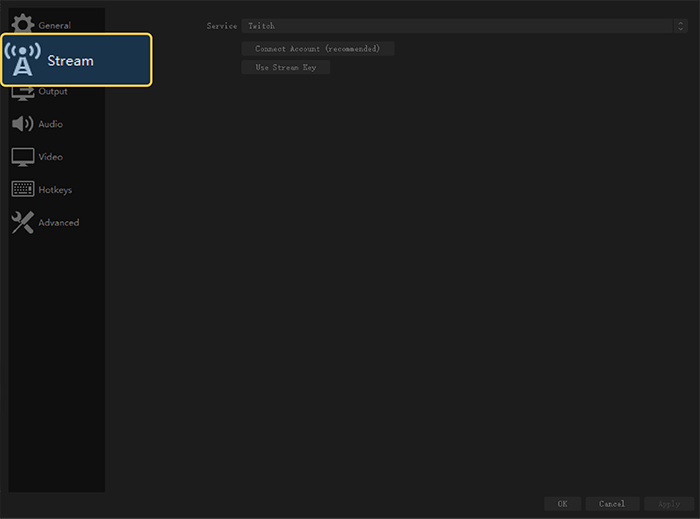Expand the Service list using its arrow
This screenshot has width=700, height=519.
click(681, 26)
